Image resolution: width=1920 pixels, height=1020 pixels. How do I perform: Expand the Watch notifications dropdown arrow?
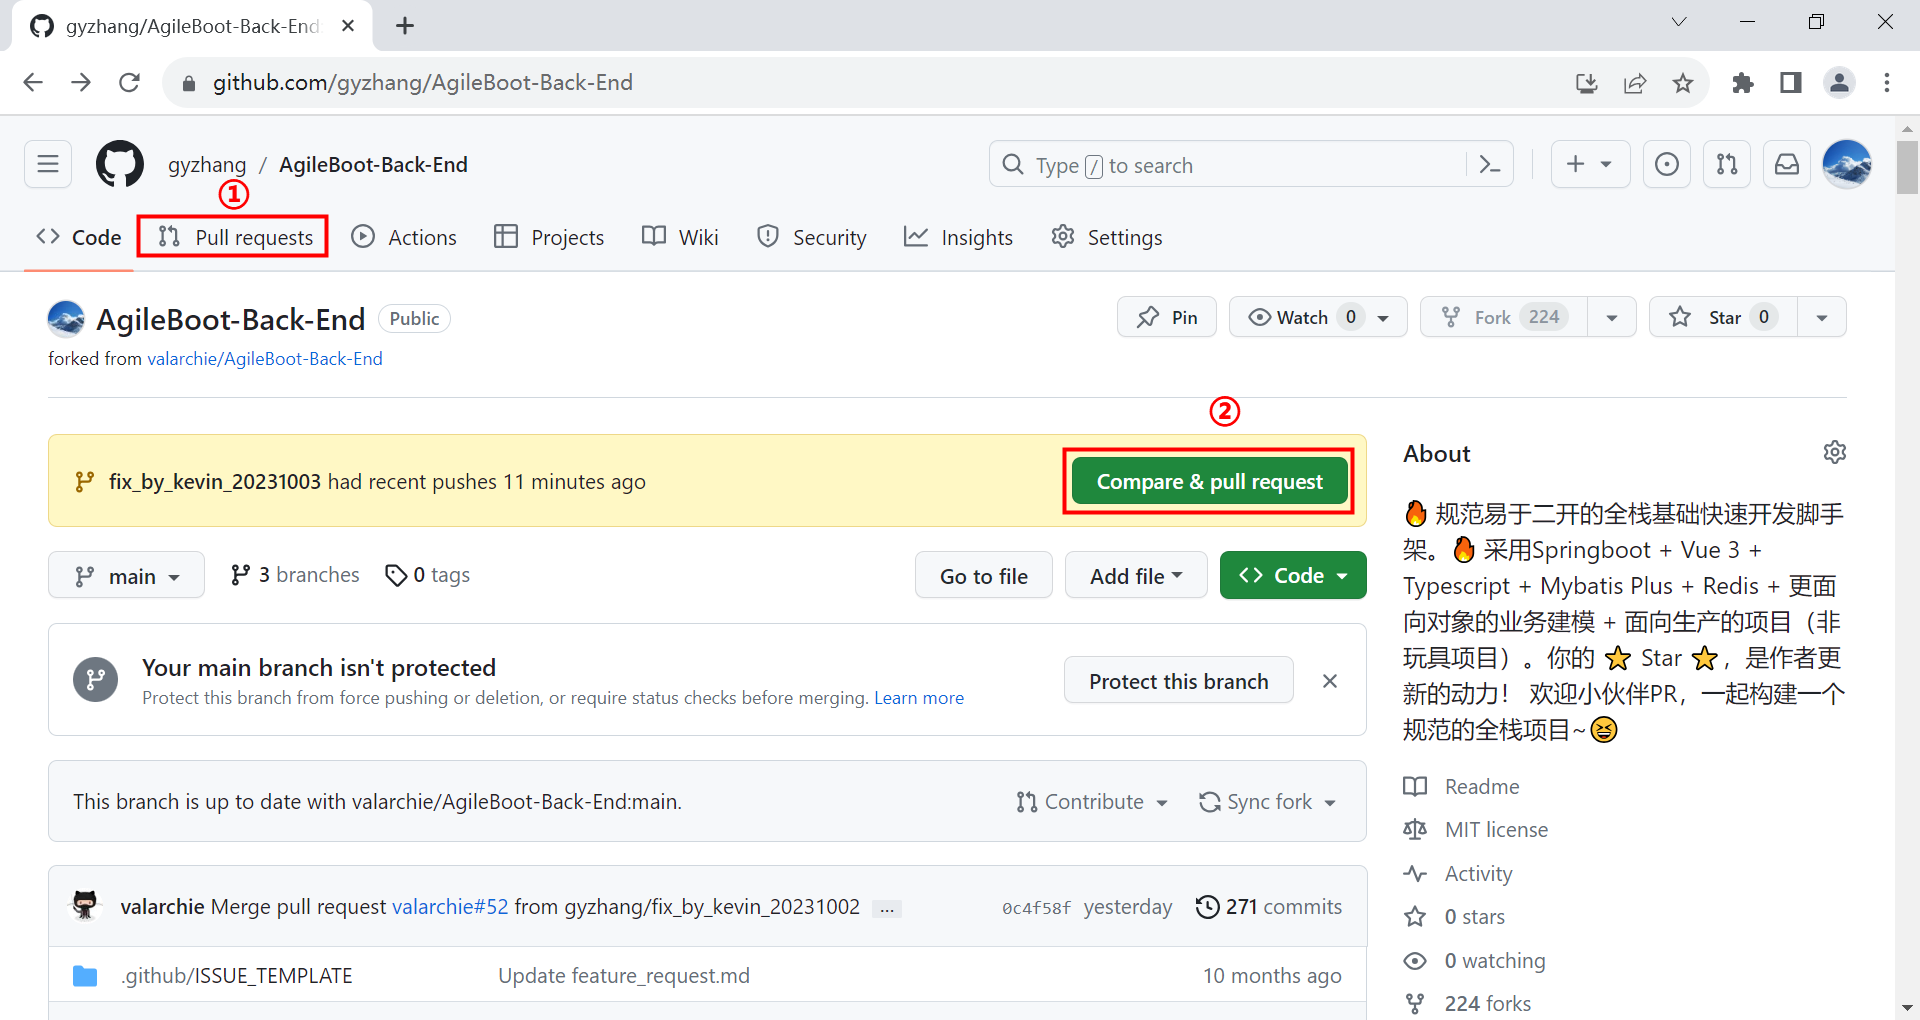coord(1384,317)
